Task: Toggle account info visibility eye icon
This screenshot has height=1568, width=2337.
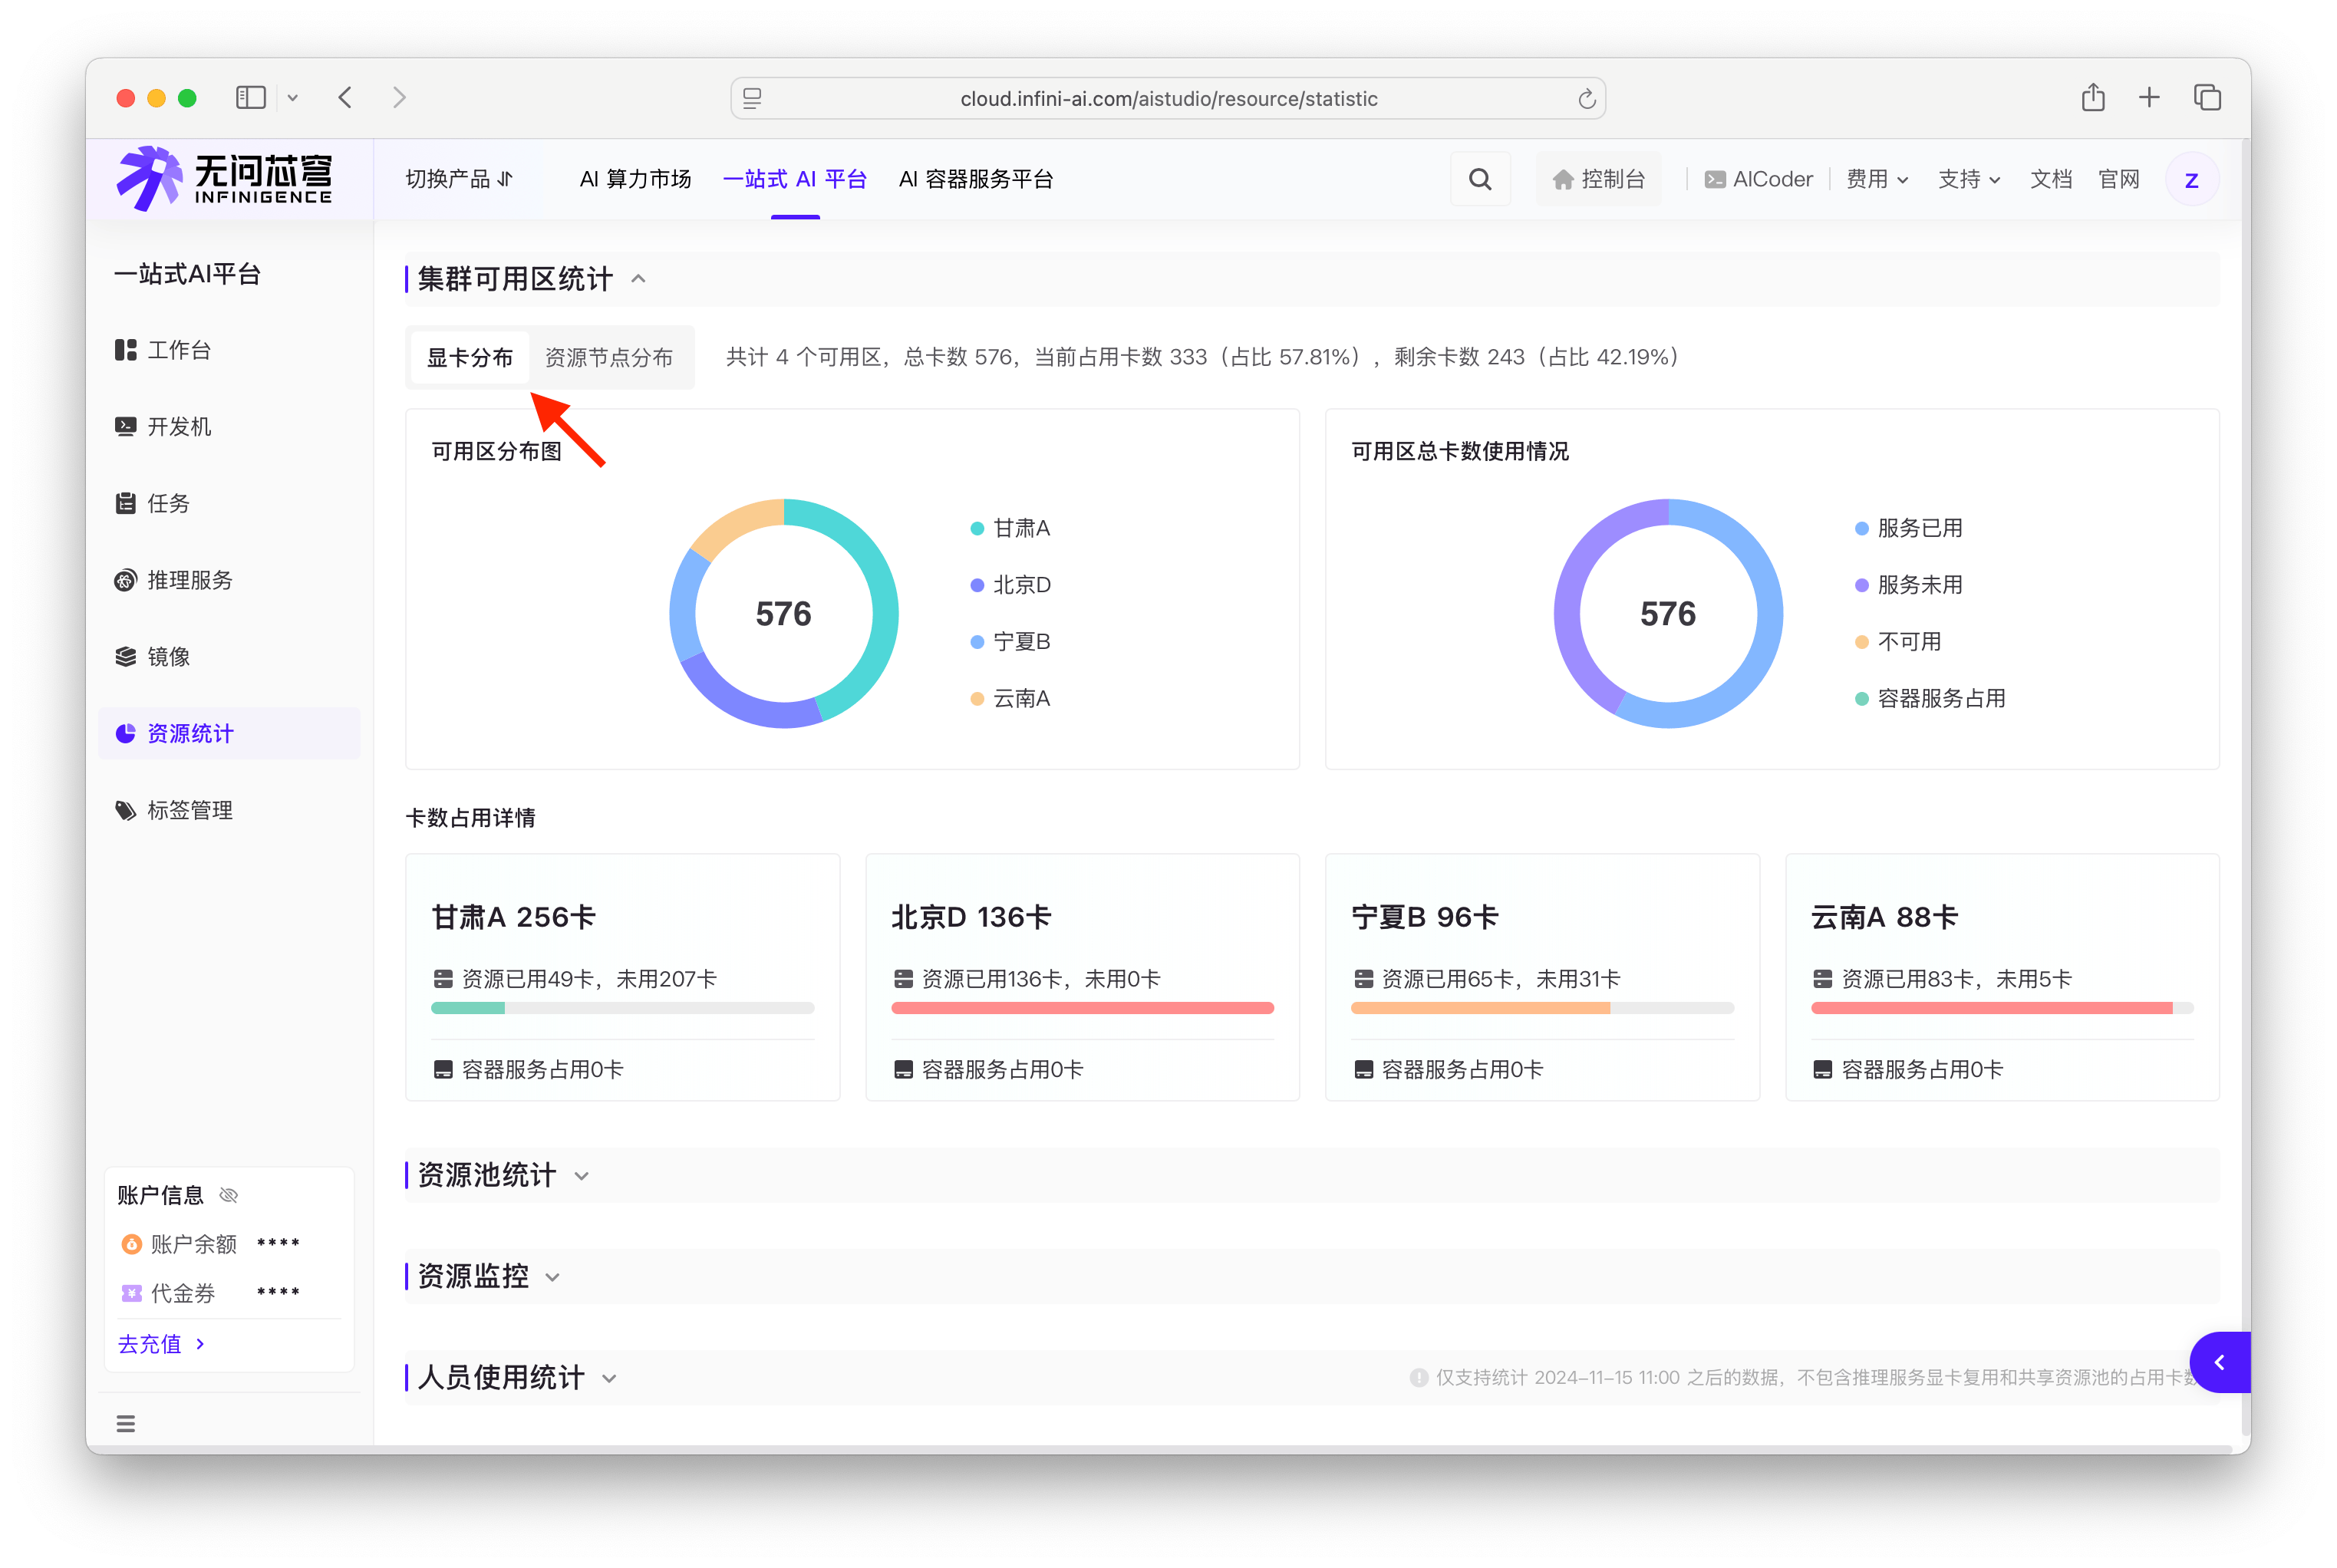Action: coord(229,1195)
